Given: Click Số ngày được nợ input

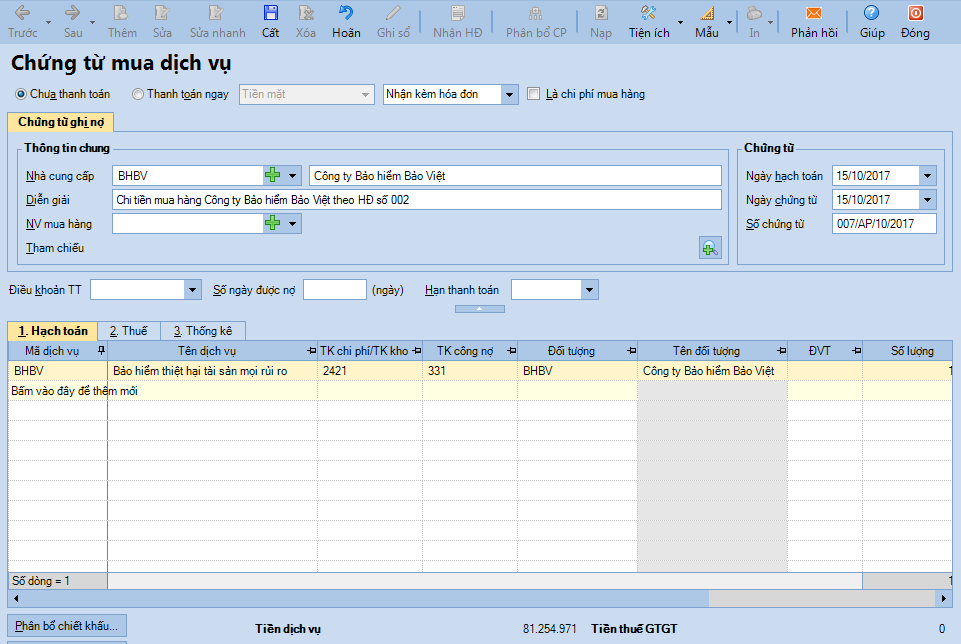Looking at the screenshot, I should coord(335,289).
